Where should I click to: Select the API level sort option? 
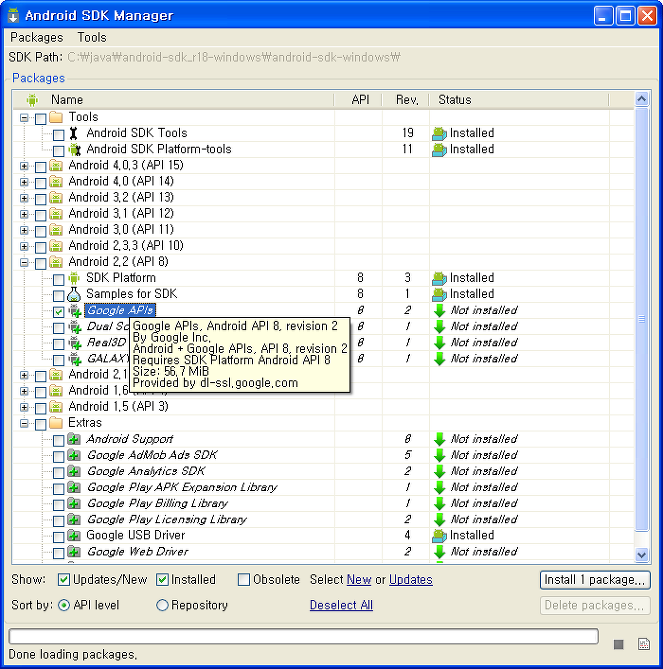click(64, 605)
